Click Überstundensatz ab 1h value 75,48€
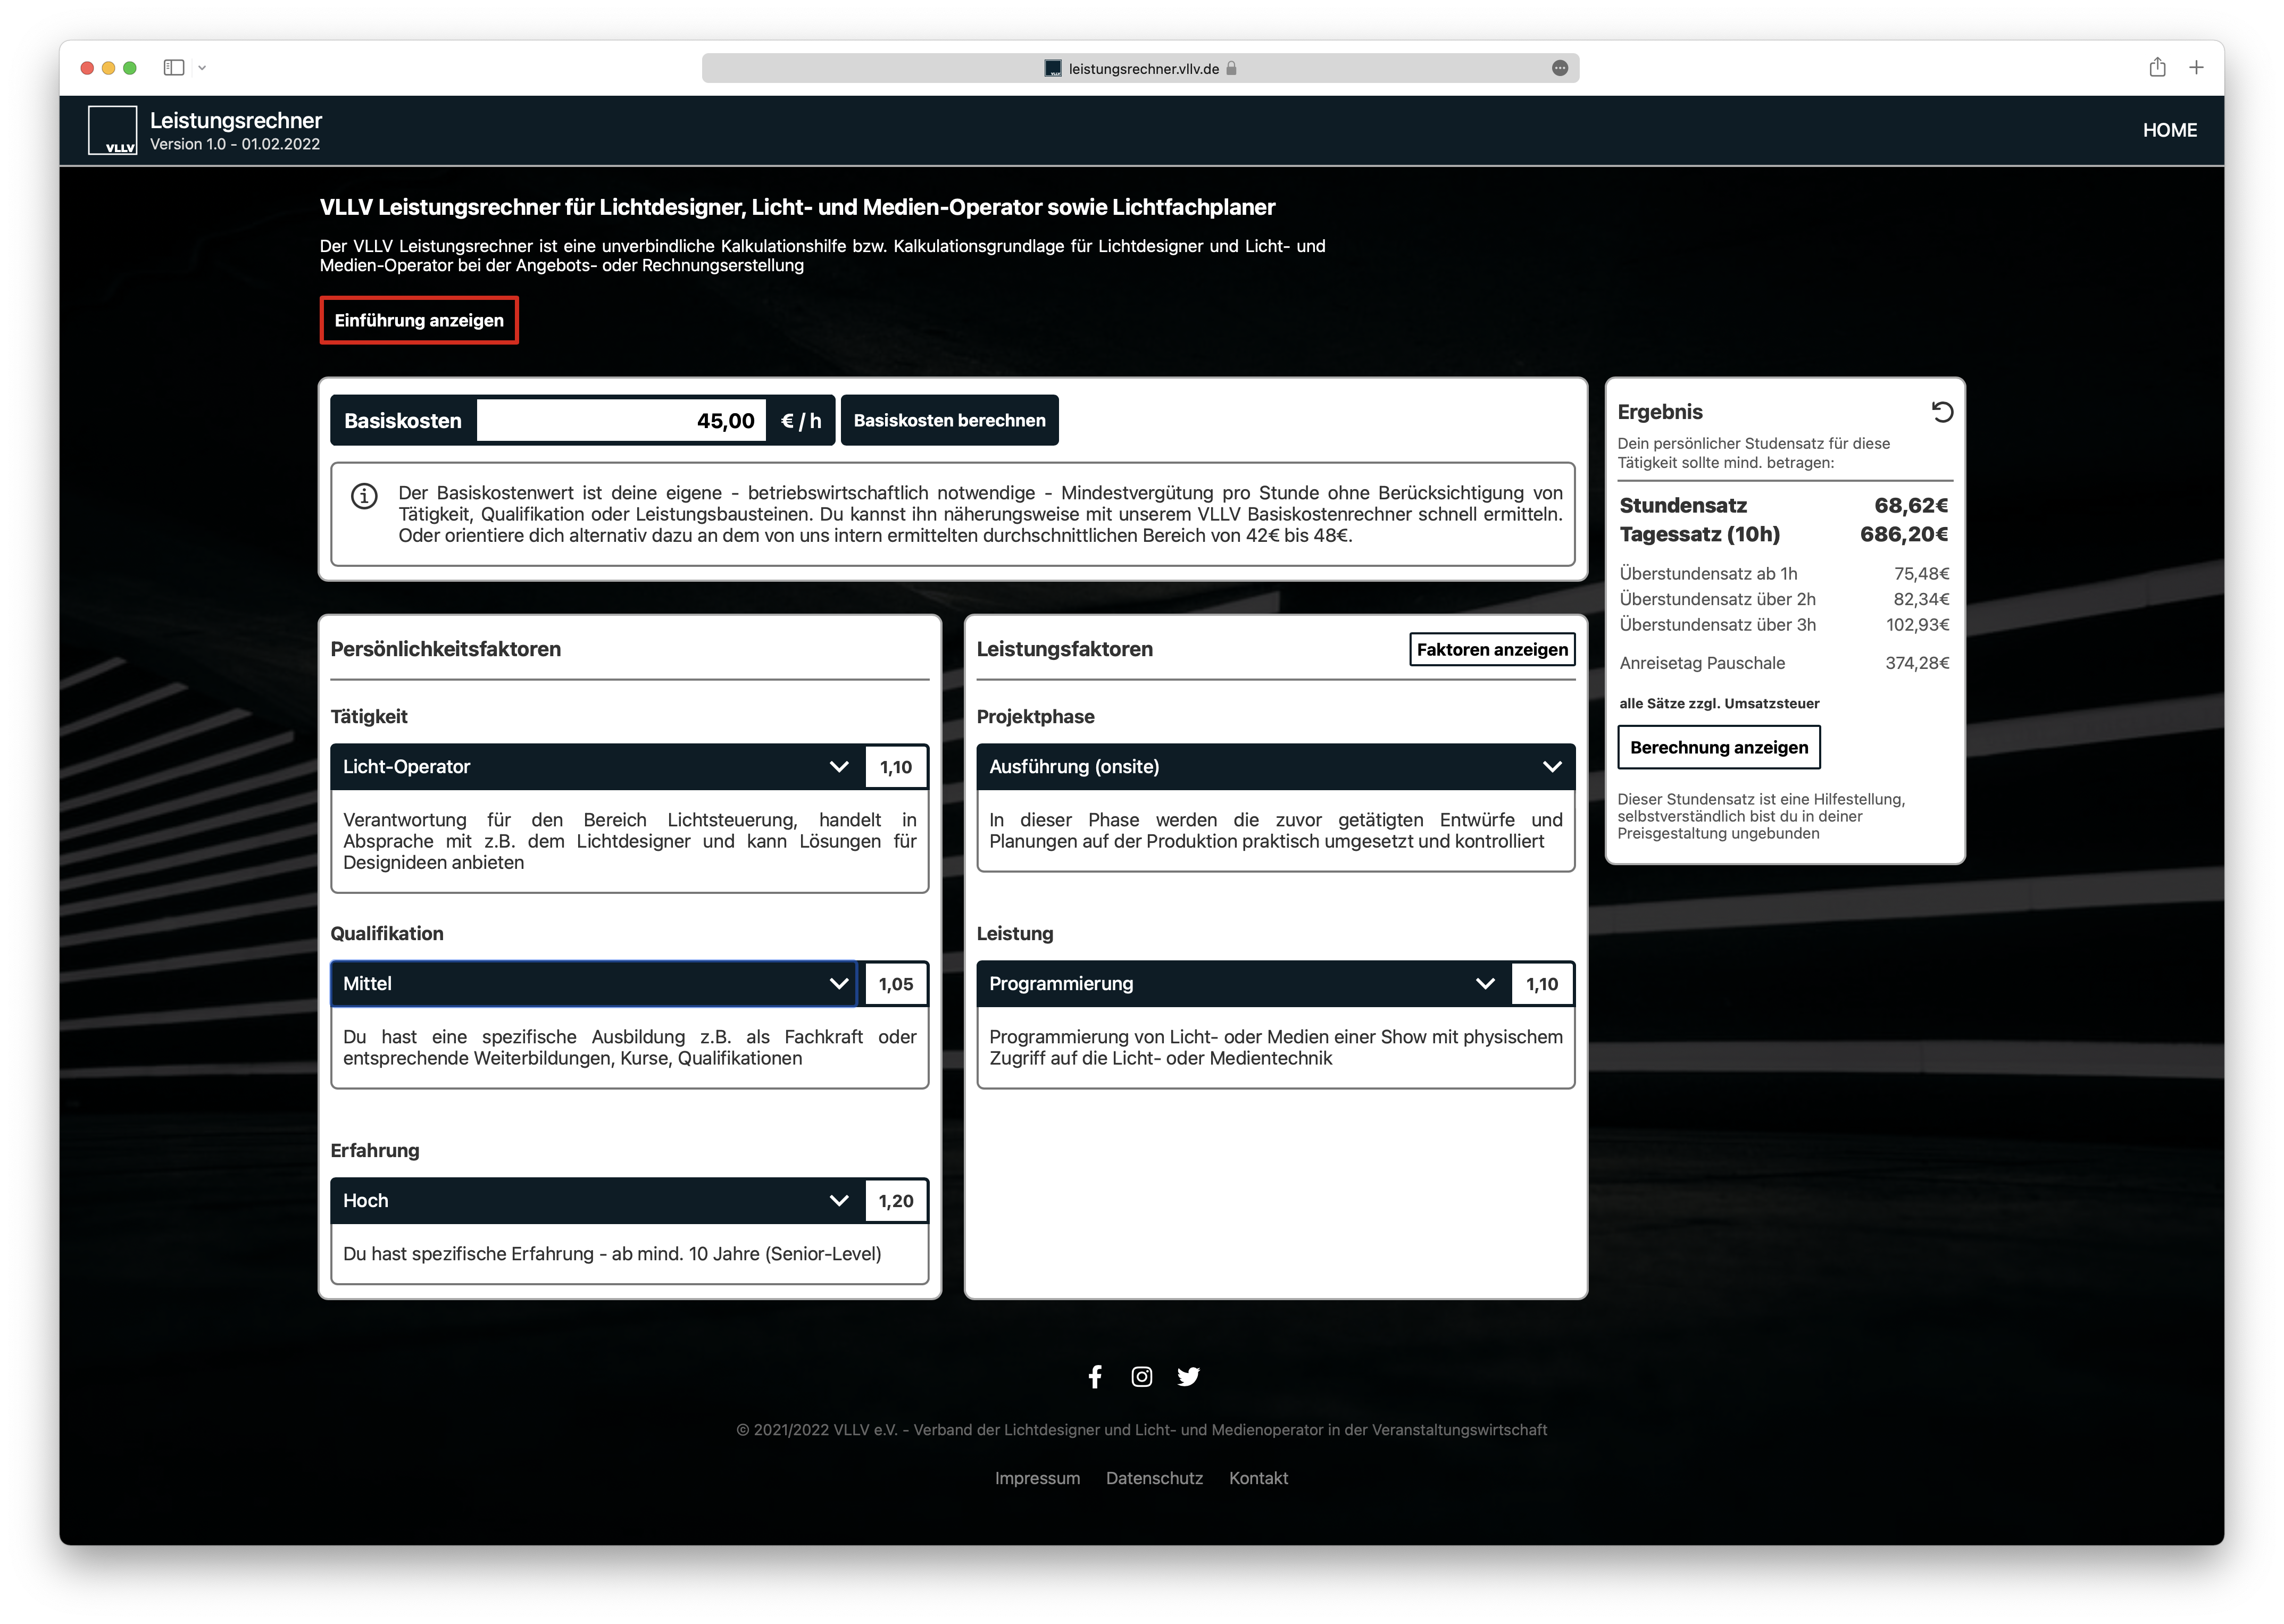 pos(1921,574)
